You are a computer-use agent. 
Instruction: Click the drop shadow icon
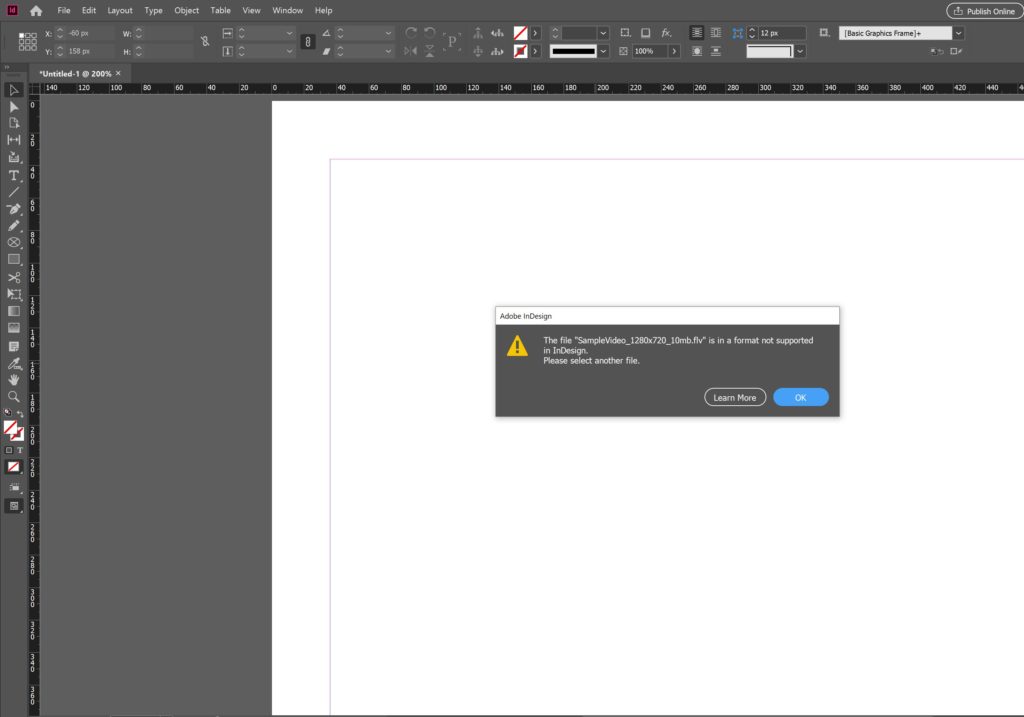click(x=645, y=33)
